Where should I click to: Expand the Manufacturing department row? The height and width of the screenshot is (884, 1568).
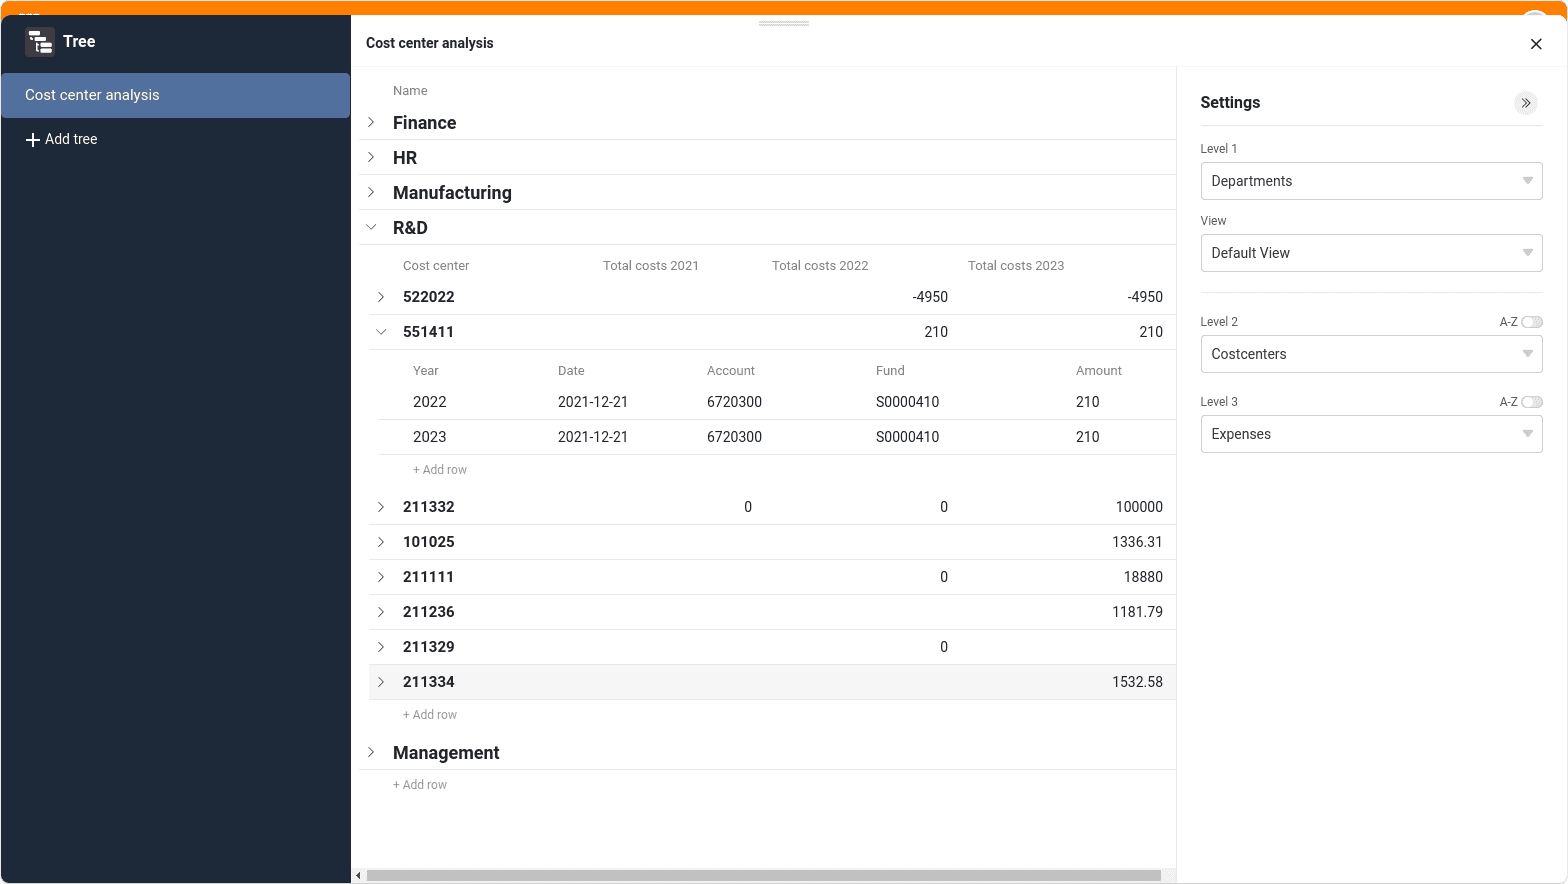[371, 192]
